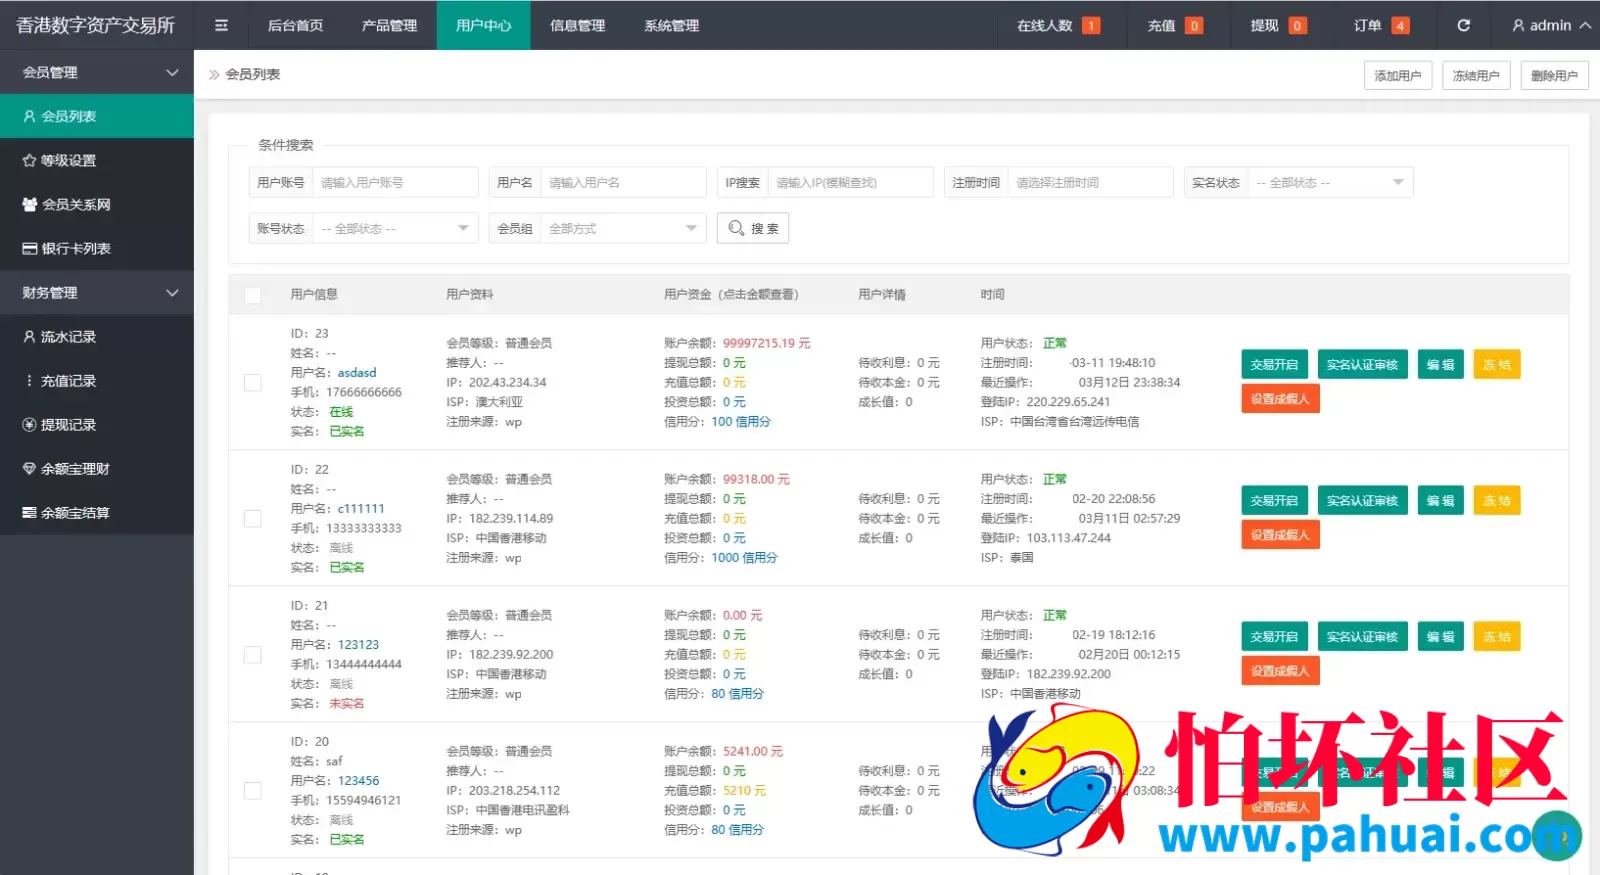
Task: Click 编辑 for user 123123
Action: coord(1440,637)
